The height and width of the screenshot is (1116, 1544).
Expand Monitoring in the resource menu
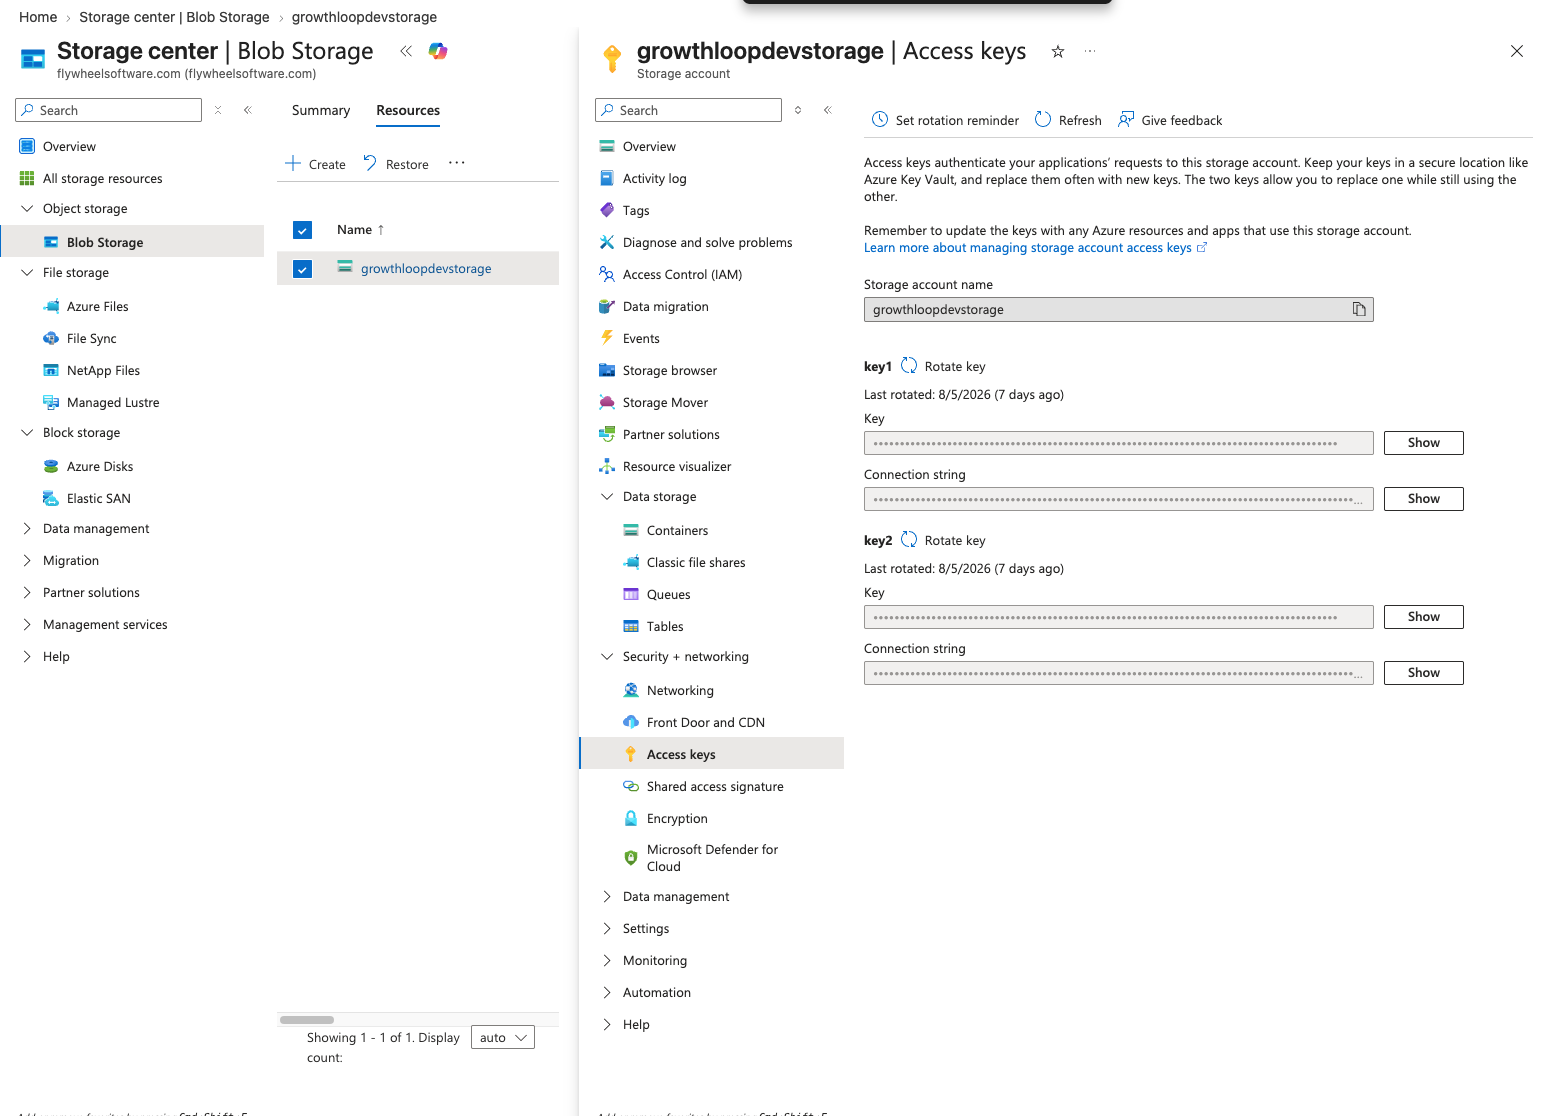pyautogui.click(x=607, y=960)
